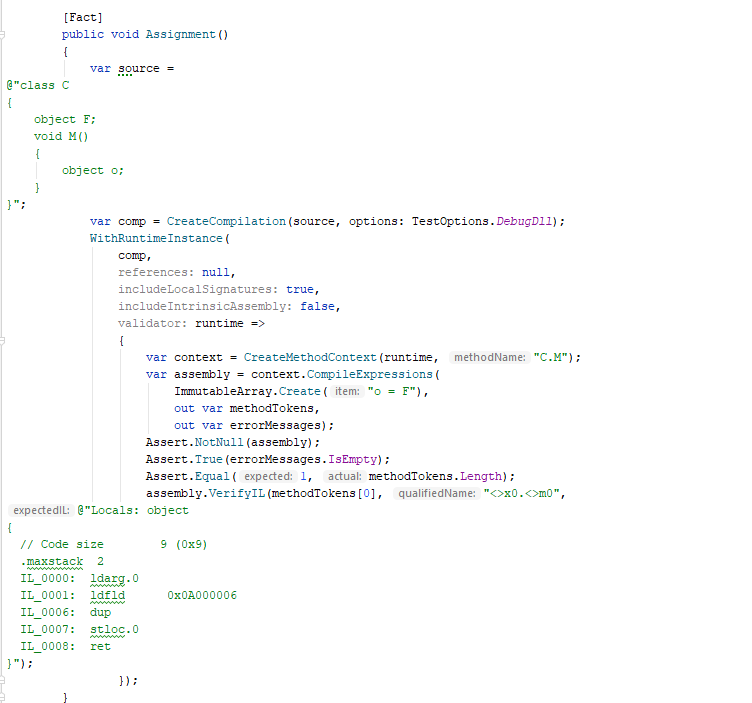Click the false literal

317,306
